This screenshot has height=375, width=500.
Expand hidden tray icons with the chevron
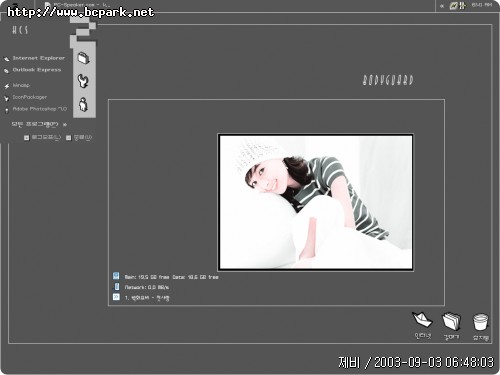pos(442,6)
